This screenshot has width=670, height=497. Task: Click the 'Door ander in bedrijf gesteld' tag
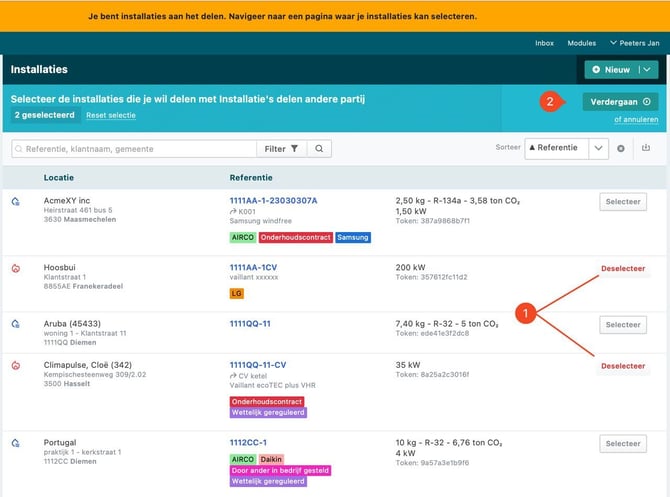[280, 471]
